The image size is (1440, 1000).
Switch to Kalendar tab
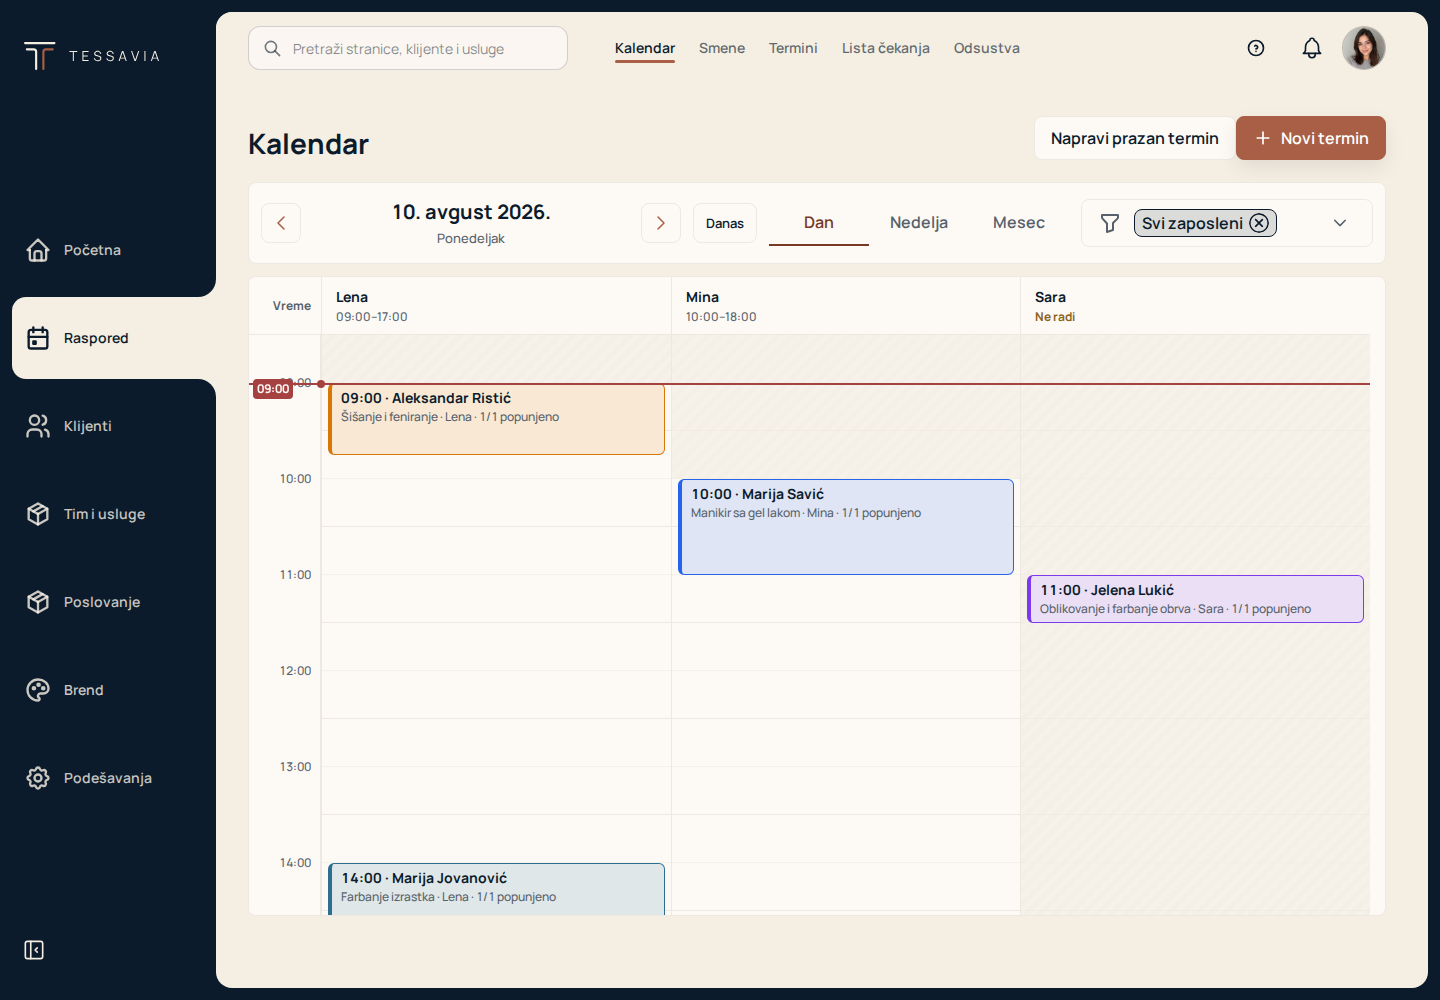645,48
